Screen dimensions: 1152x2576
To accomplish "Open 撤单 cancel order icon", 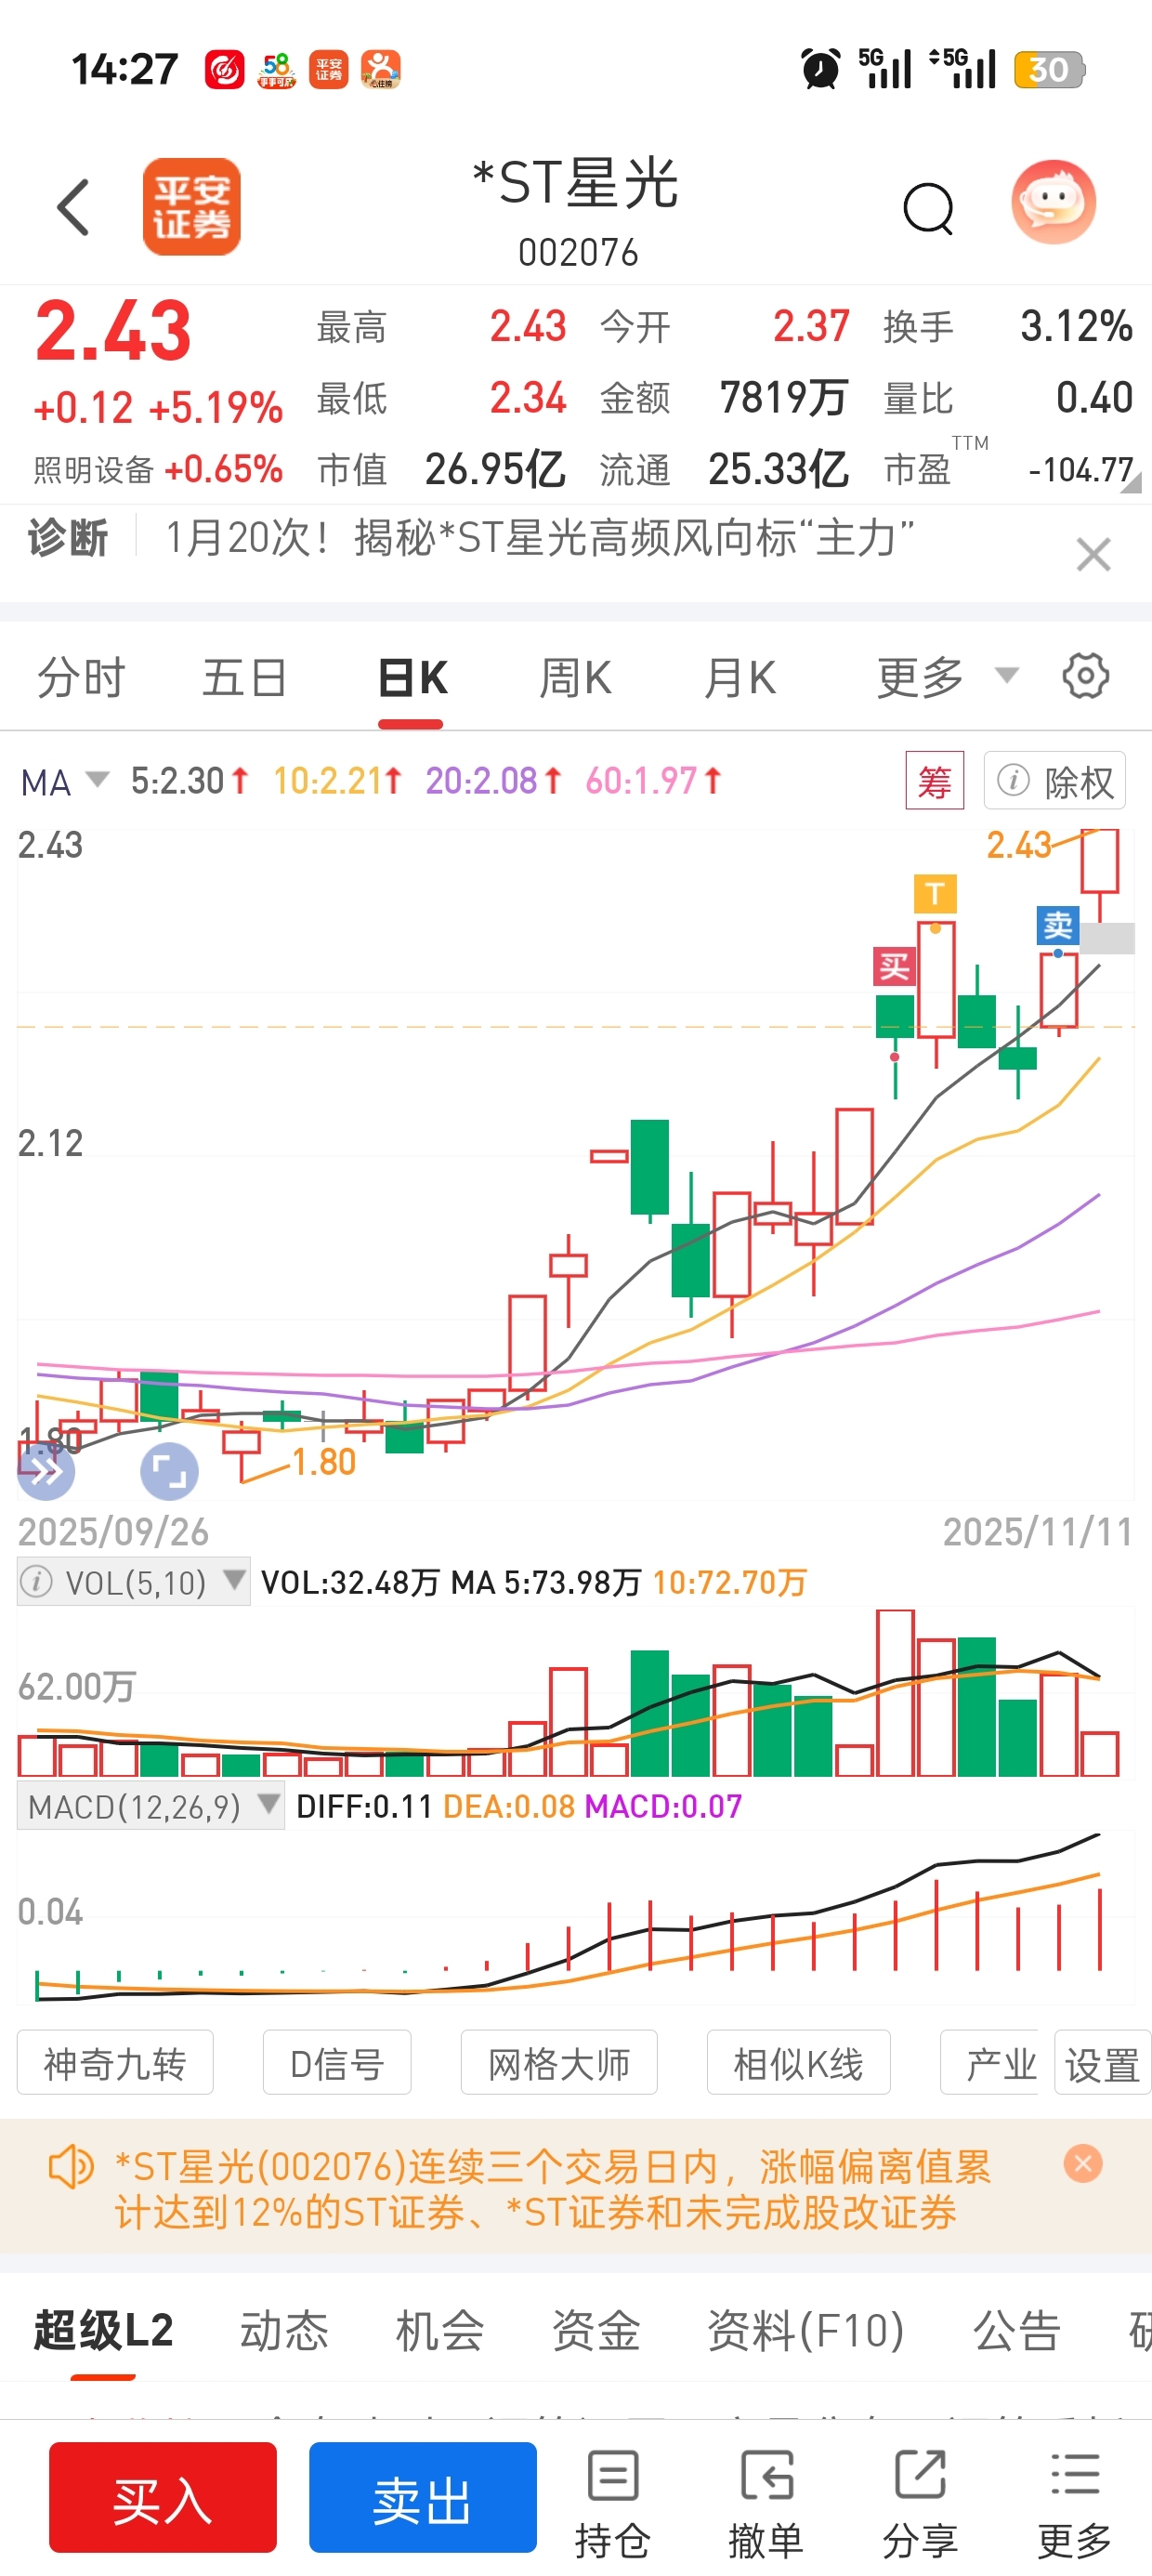I will pos(766,2503).
